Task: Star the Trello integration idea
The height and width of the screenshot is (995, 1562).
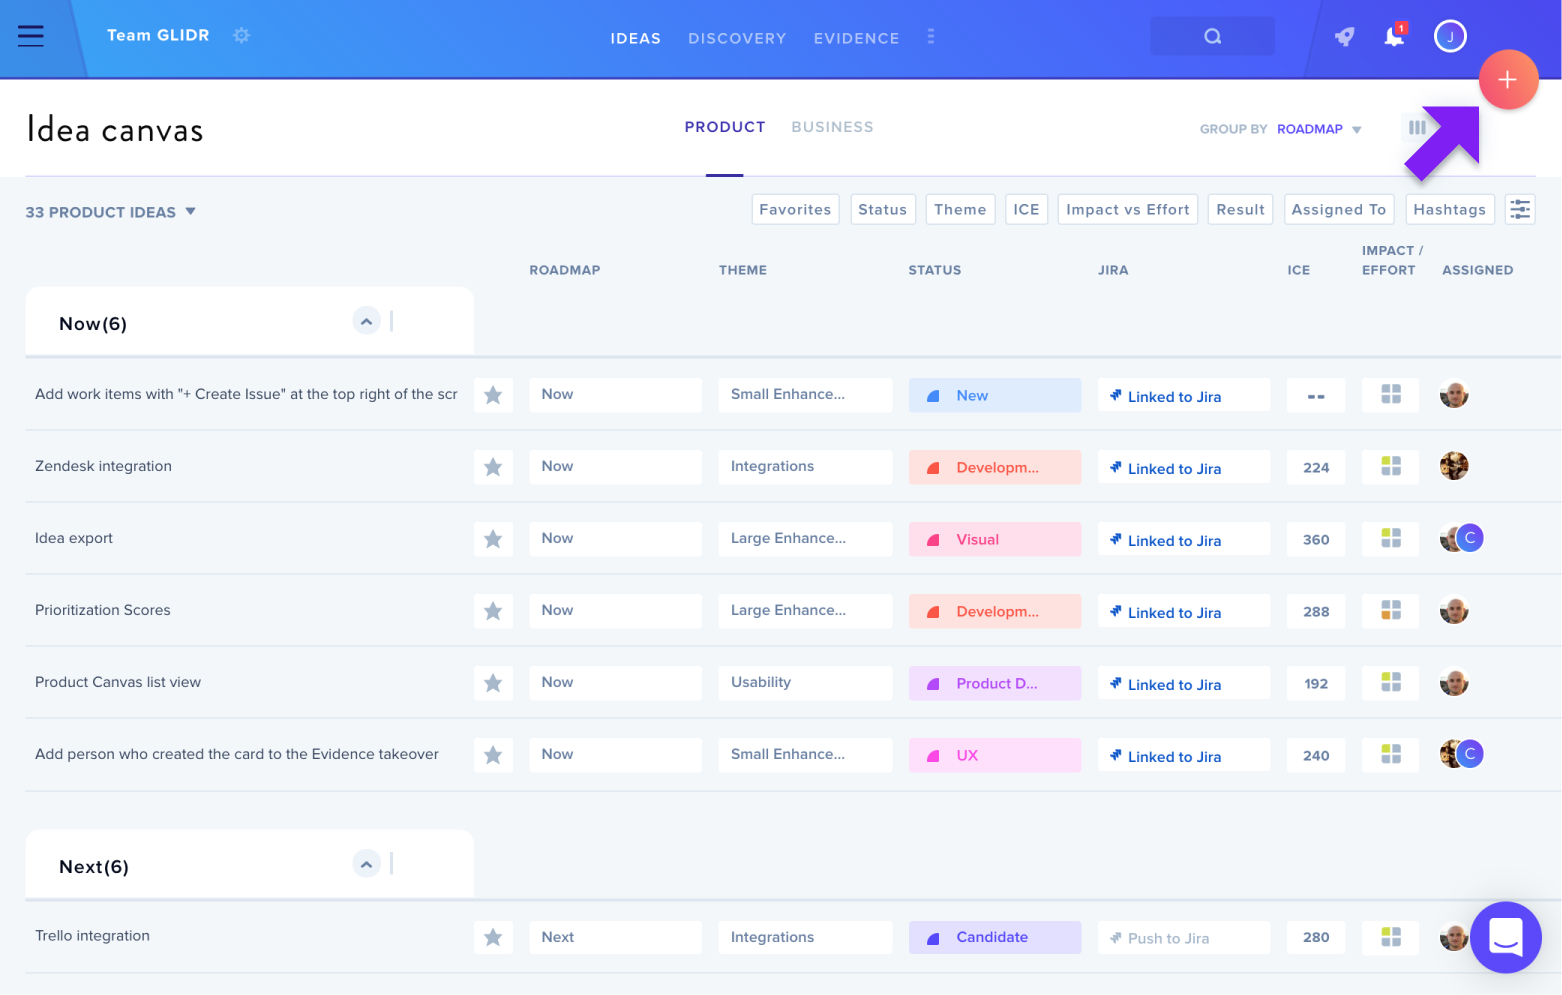Action: pyautogui.click(x=493, y=937)
